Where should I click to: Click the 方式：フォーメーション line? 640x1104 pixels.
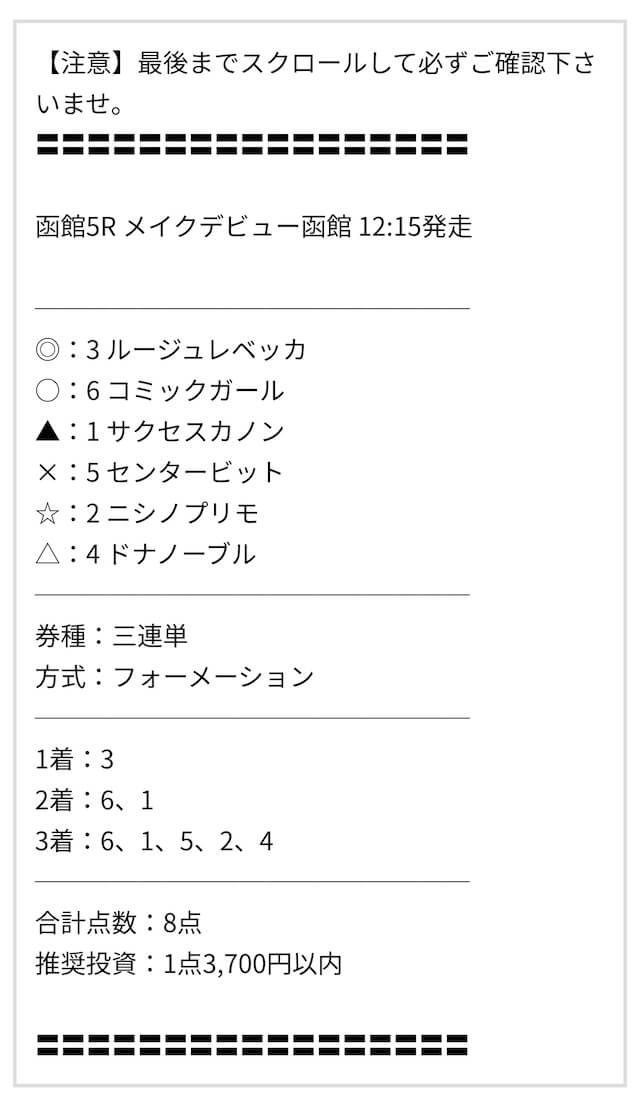point(175,677)
